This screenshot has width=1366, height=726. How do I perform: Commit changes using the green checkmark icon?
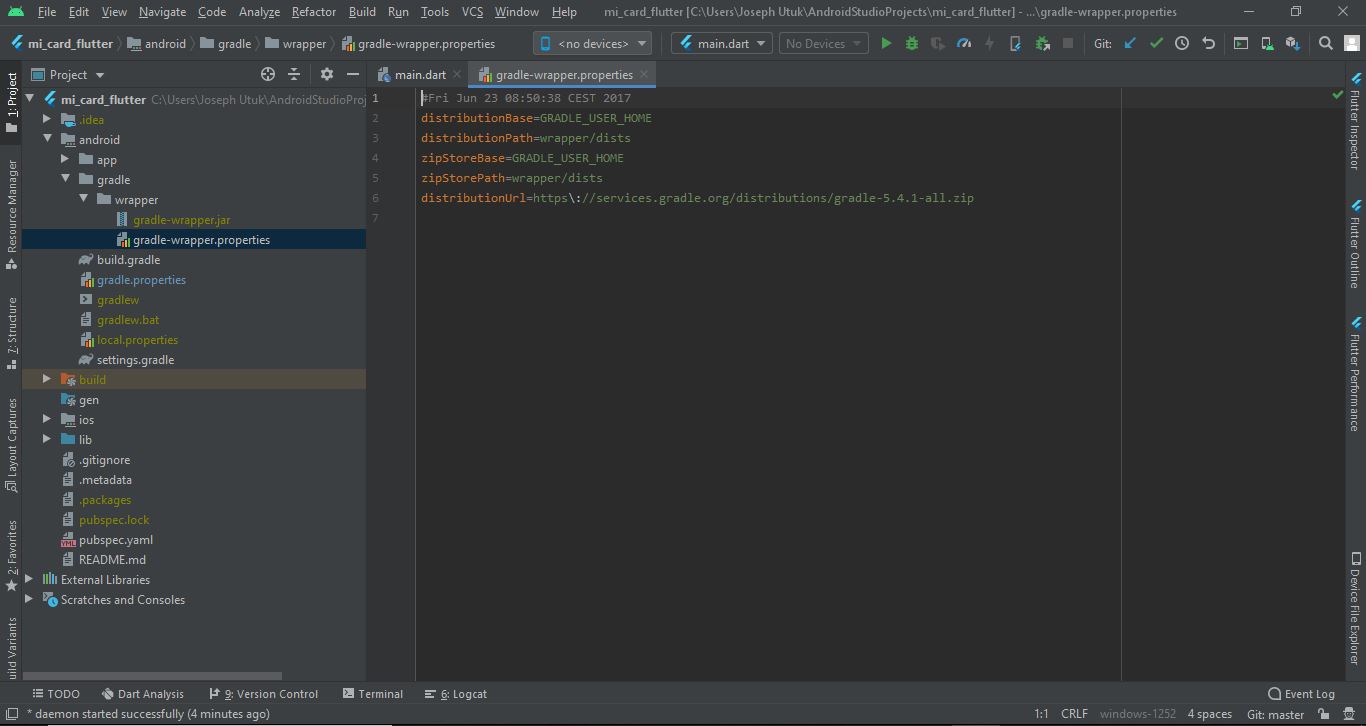pos(1156,43)
